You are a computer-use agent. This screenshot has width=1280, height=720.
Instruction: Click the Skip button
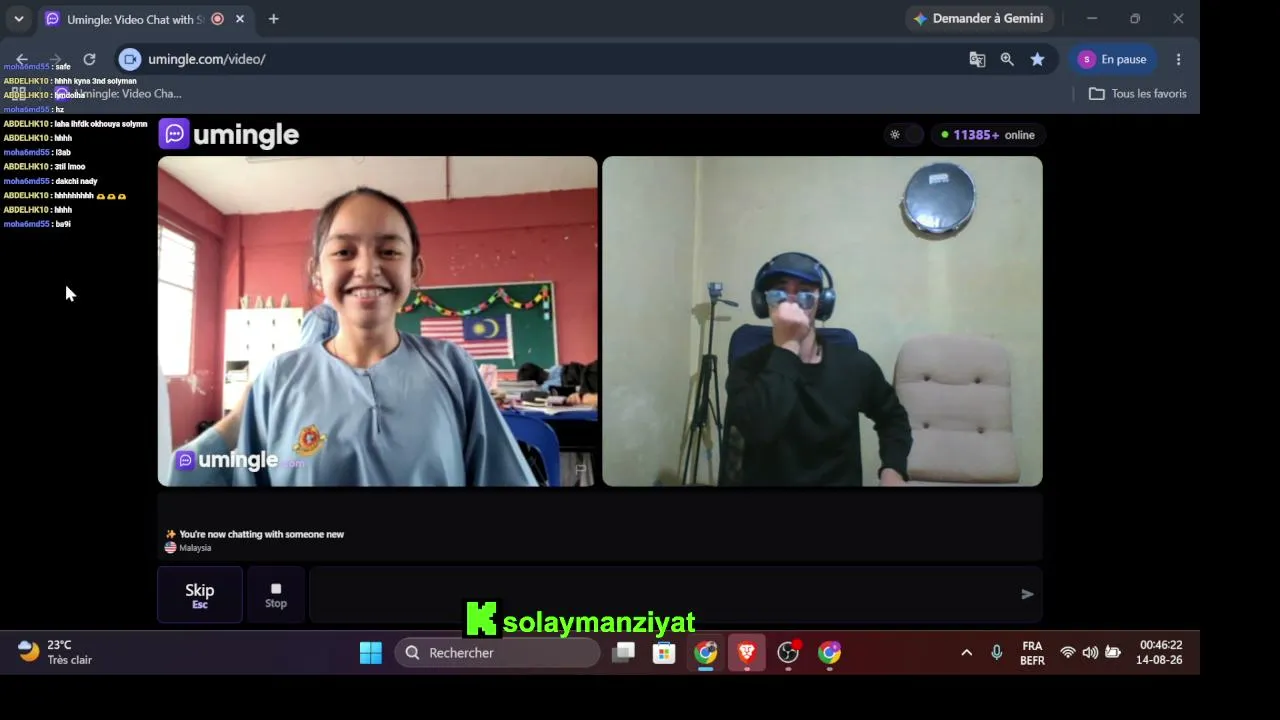click(x=200, y=595)
